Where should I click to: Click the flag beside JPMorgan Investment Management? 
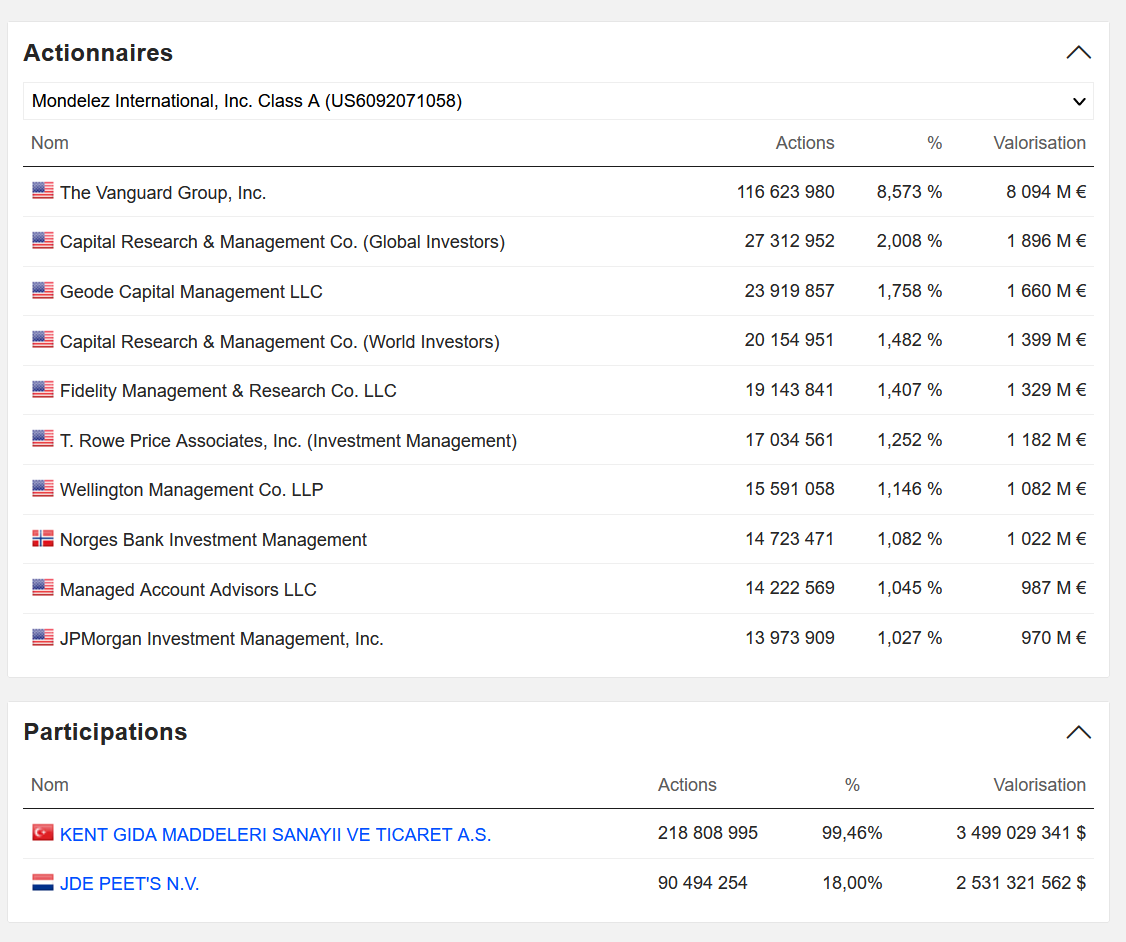coord(43,638)
